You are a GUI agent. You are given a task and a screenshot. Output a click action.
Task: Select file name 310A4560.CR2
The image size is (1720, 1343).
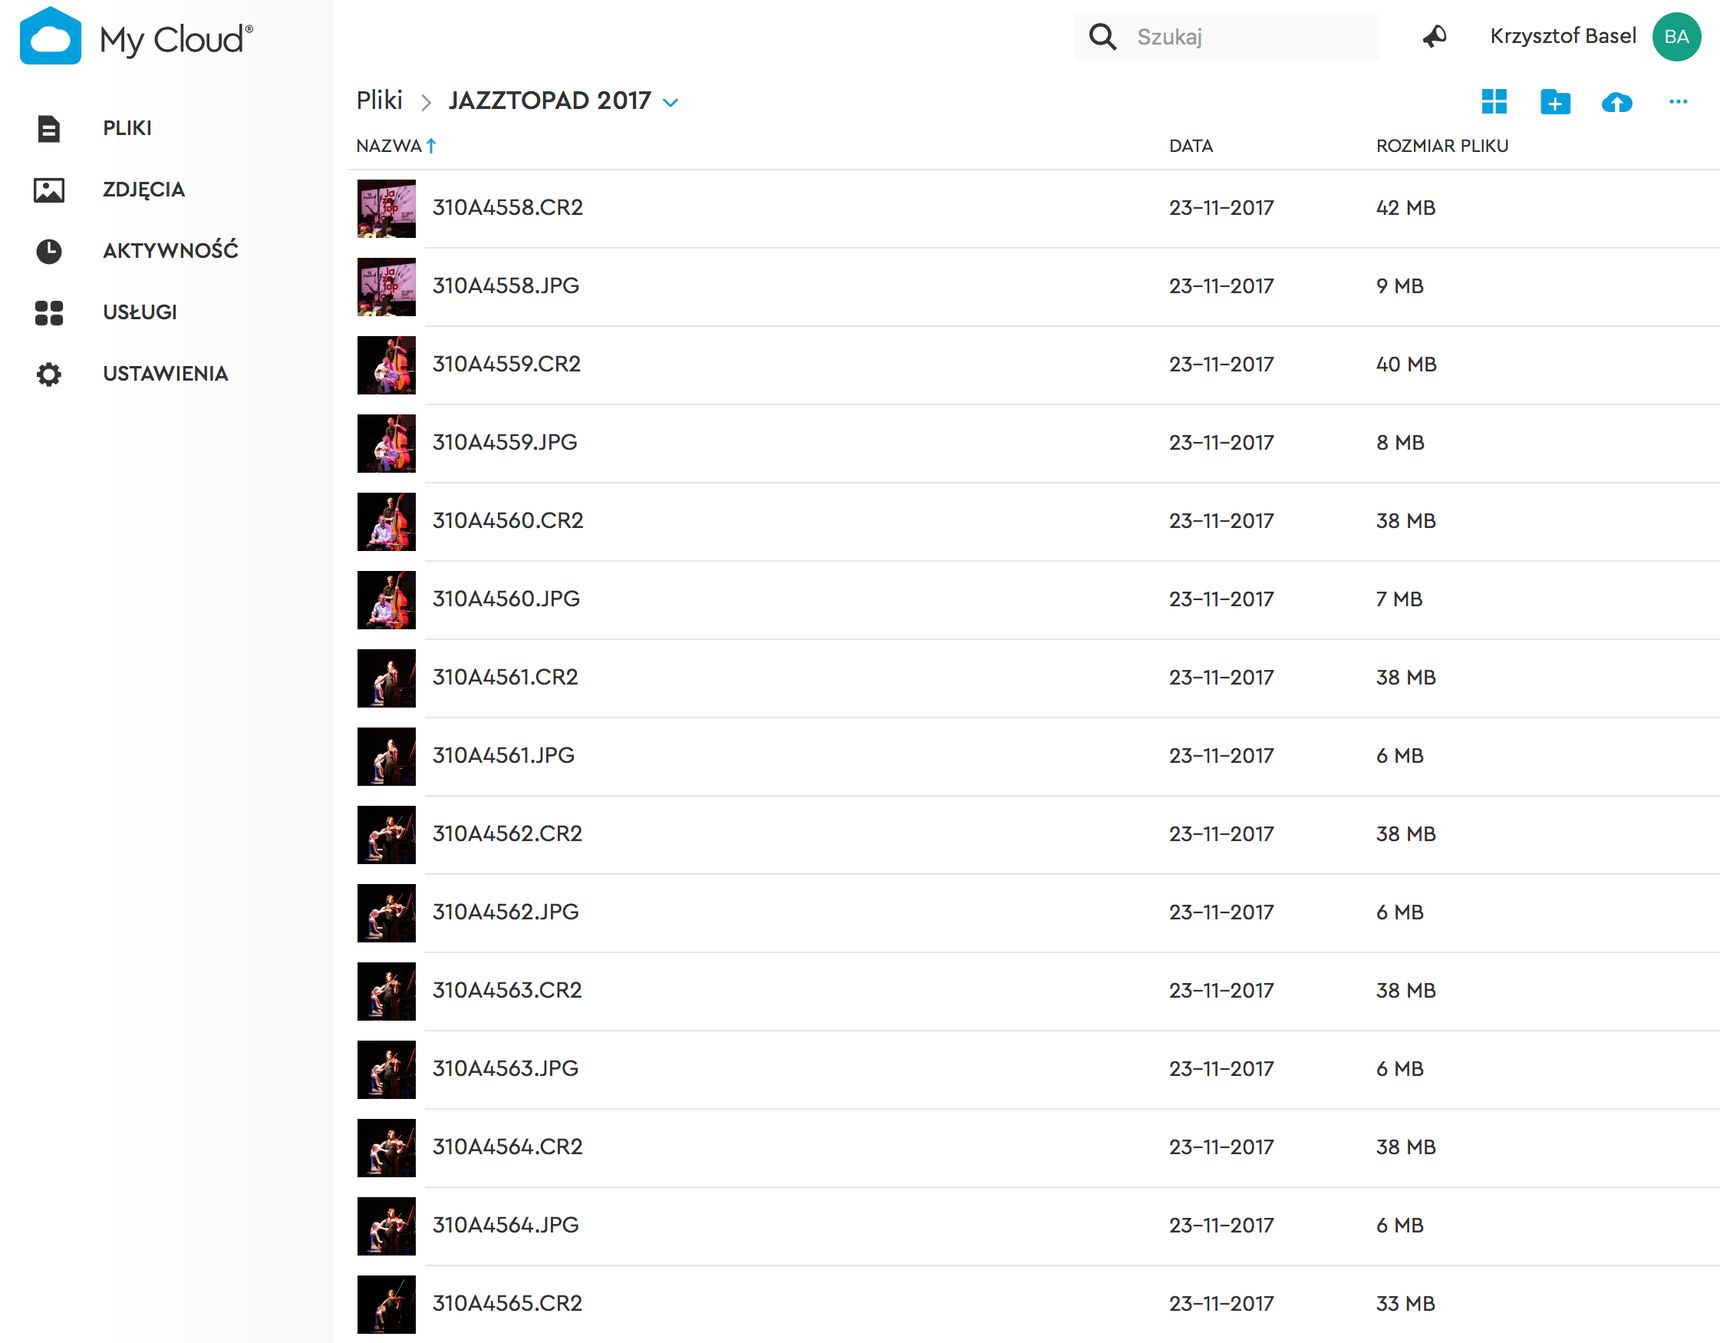pos(507,520)
